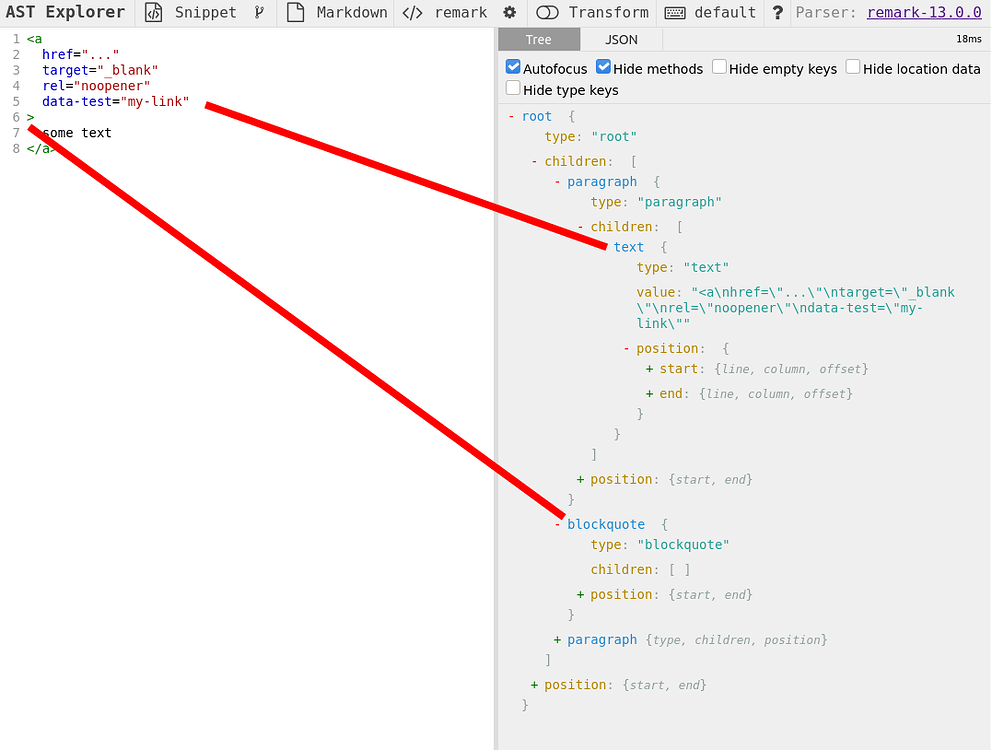The height and width of the screenshot is (750, 991).
Task: Click the Snippet code file icon
Action: (x=153, y=13)
